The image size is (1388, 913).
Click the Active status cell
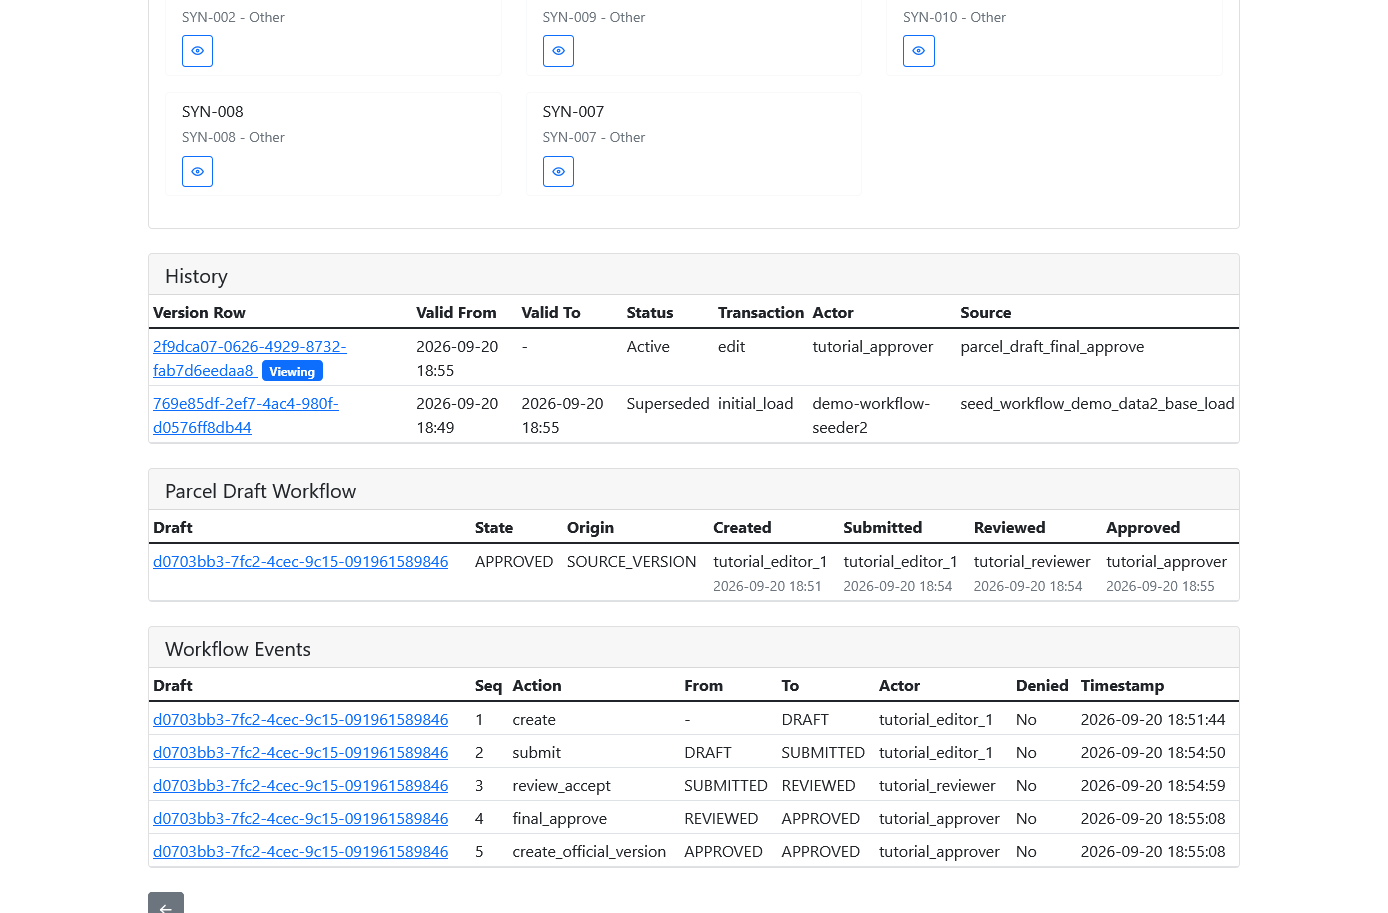point(648,347)
